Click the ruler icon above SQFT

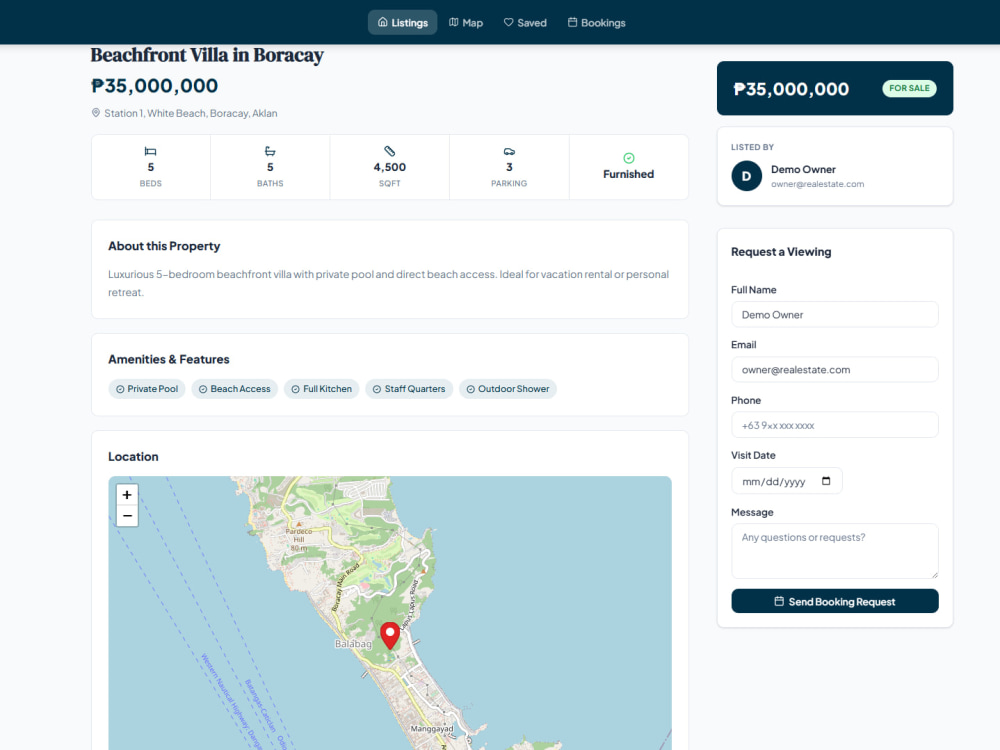pyautogui.click(x=390, y=151)
